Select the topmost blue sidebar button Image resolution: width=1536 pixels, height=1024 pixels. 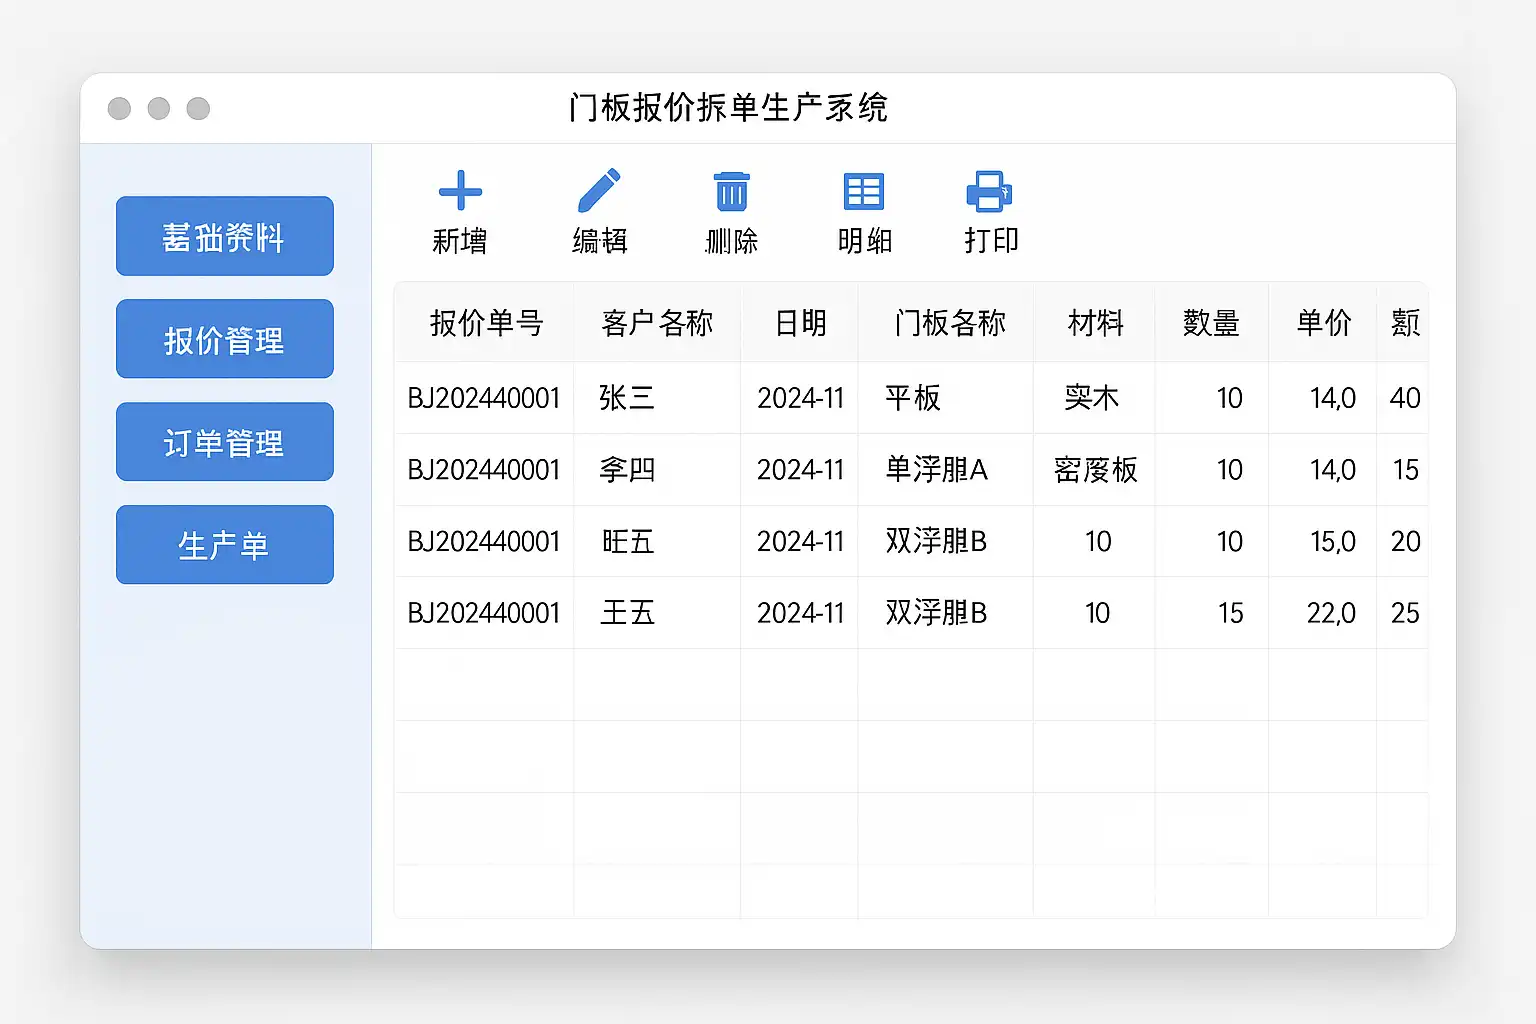click(225, 236)
